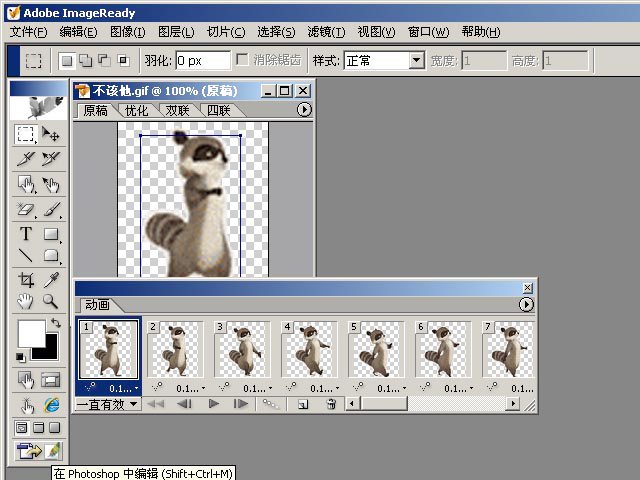Select the Type tool
The width and height of the screenshot is (640, 480).
(x=25, y=234)
